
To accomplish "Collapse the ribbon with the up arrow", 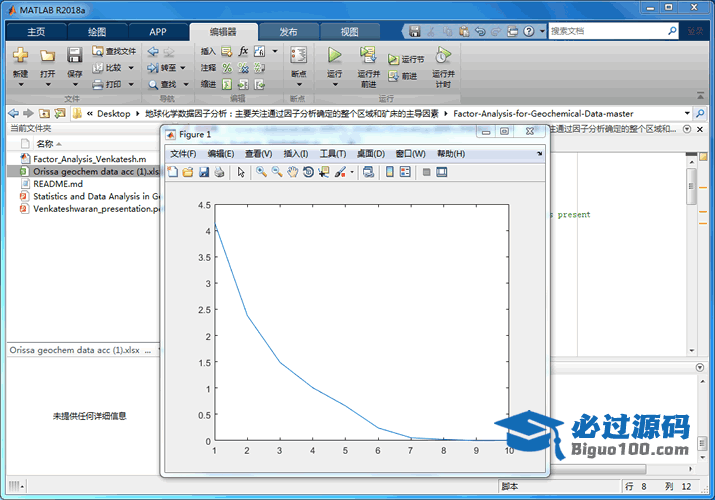I will 700,95.
